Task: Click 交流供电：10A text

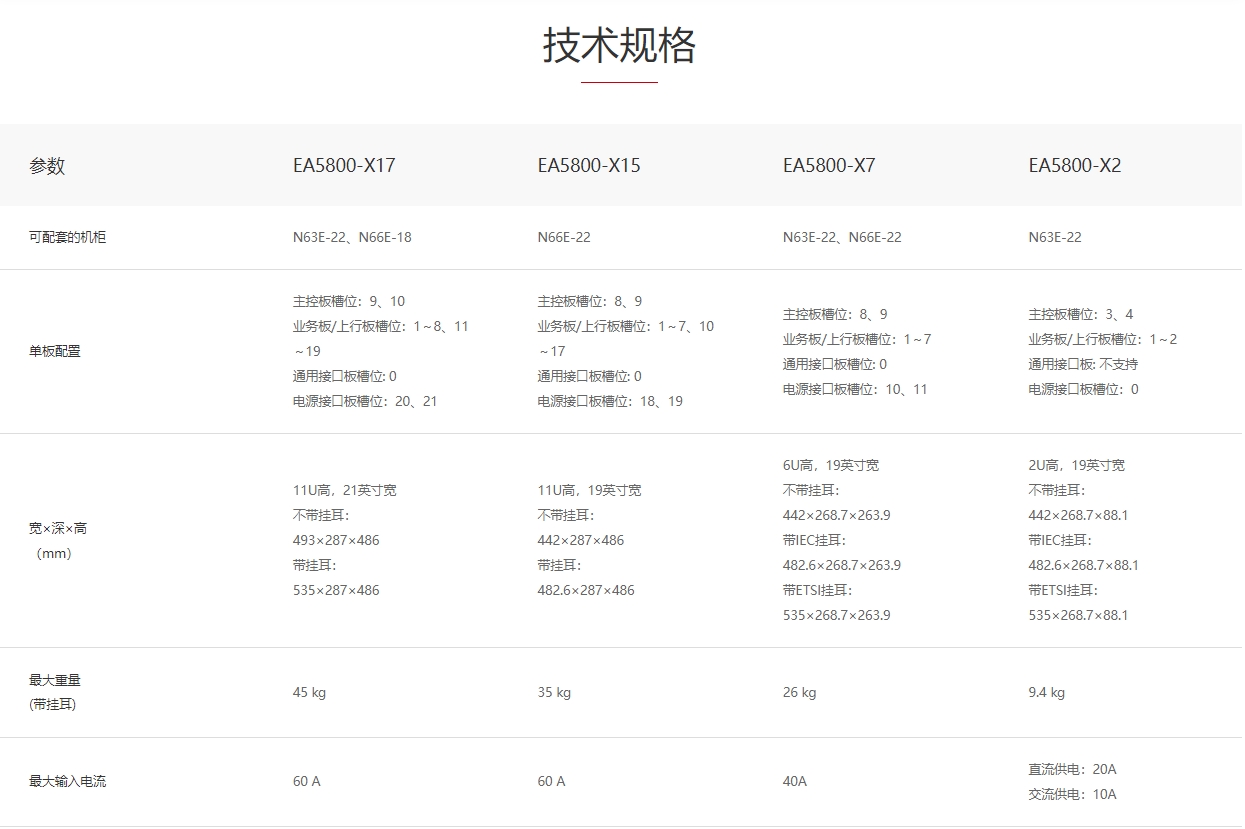Action: click(x=1073, y=795)
